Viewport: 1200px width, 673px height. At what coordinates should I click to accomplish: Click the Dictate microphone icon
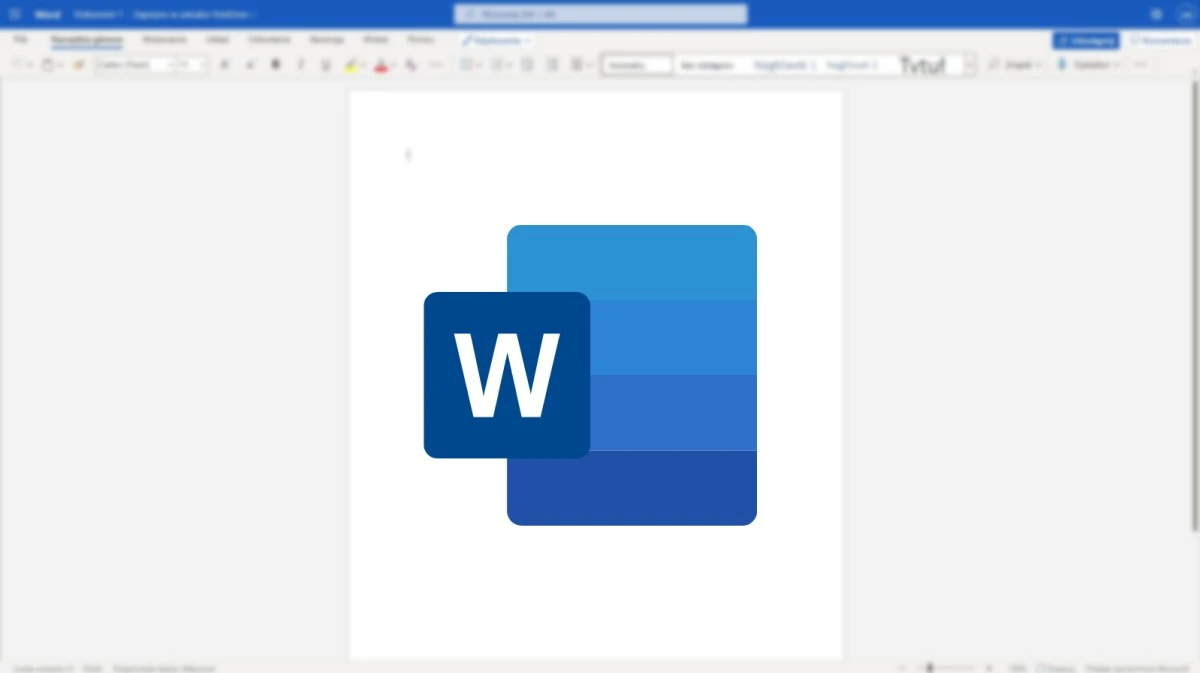click(x=1062, y=65)
